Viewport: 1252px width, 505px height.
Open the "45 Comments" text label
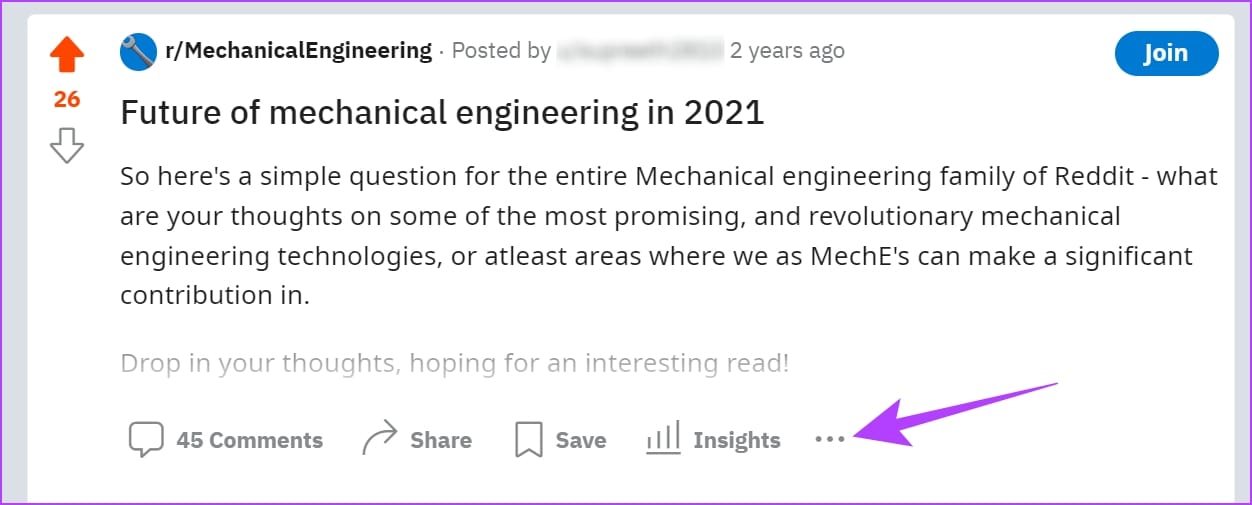250,440
